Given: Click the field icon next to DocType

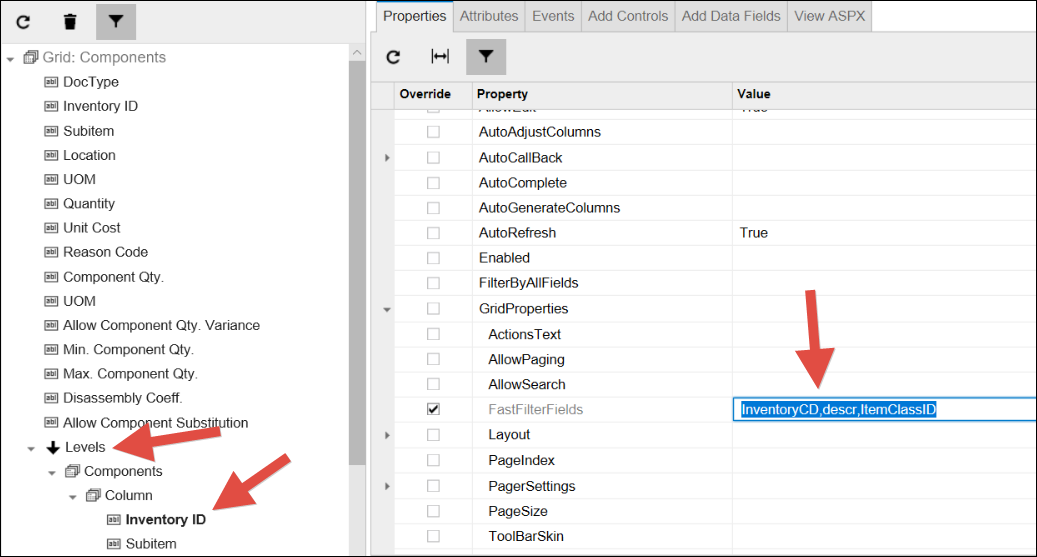Looking at the screenshot, I should tap(52, 82).
